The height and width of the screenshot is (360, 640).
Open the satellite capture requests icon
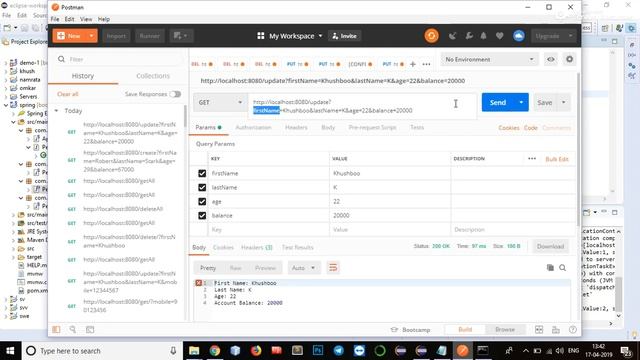point(452,36)
